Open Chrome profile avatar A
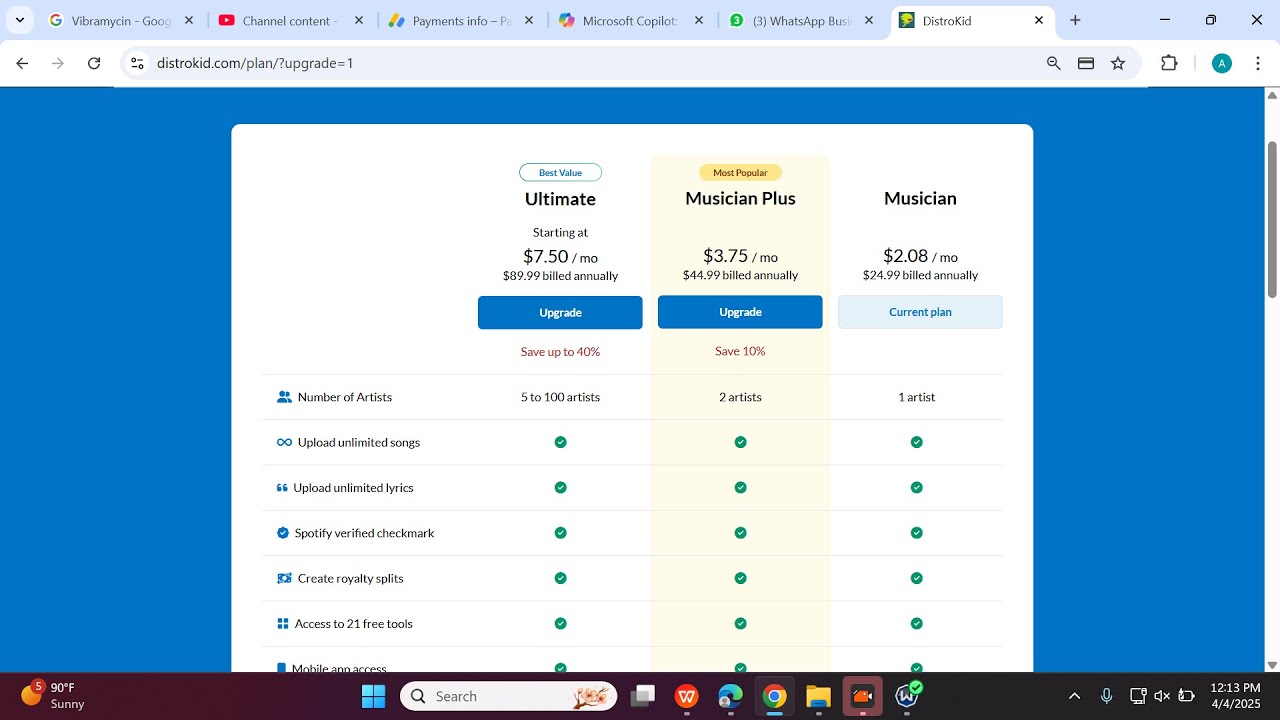This screenshot has width=1280, height=720. point(1221,63)
